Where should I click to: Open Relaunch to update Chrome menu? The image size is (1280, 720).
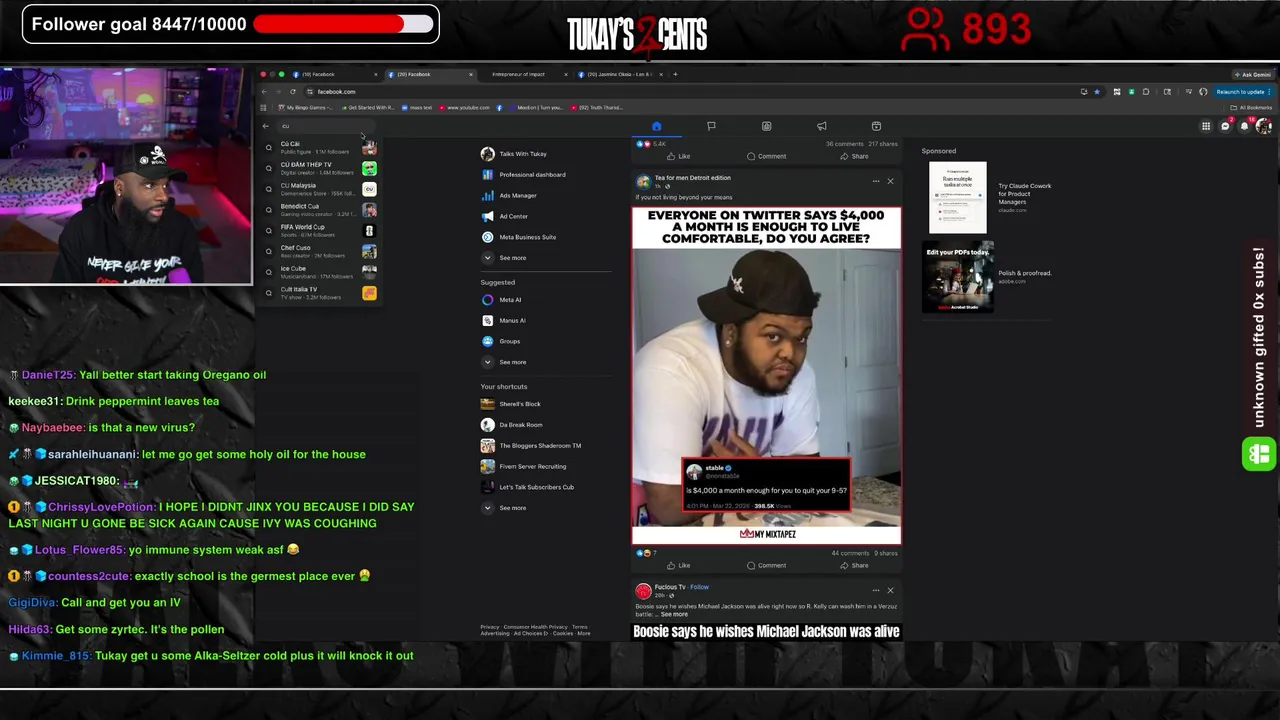click(x=1242, y=92)
